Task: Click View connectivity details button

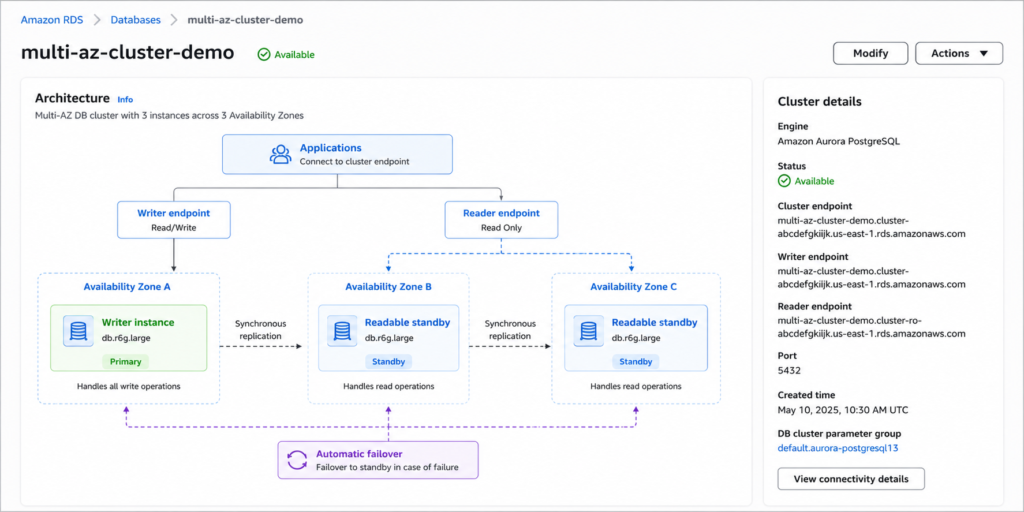Action: (x=851, y=479)
